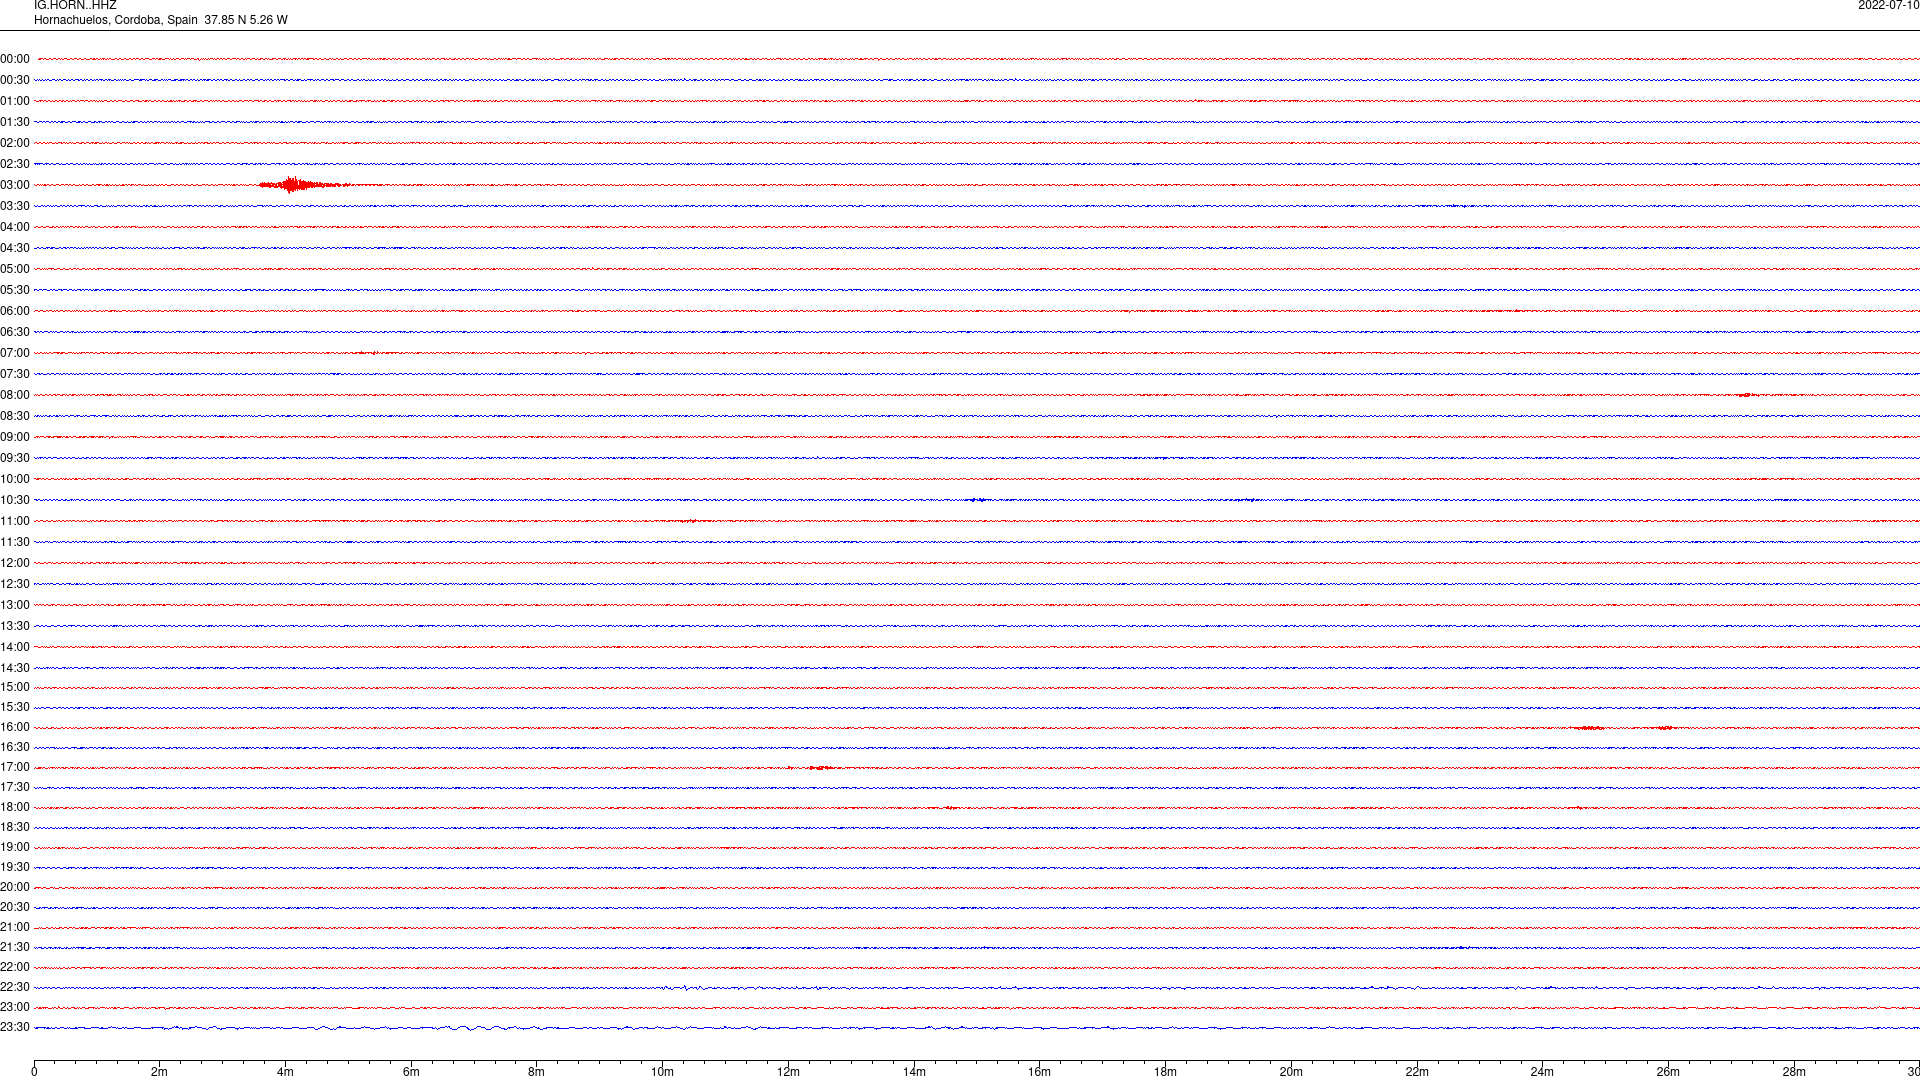Click the 11:00 trace time label

15,521
